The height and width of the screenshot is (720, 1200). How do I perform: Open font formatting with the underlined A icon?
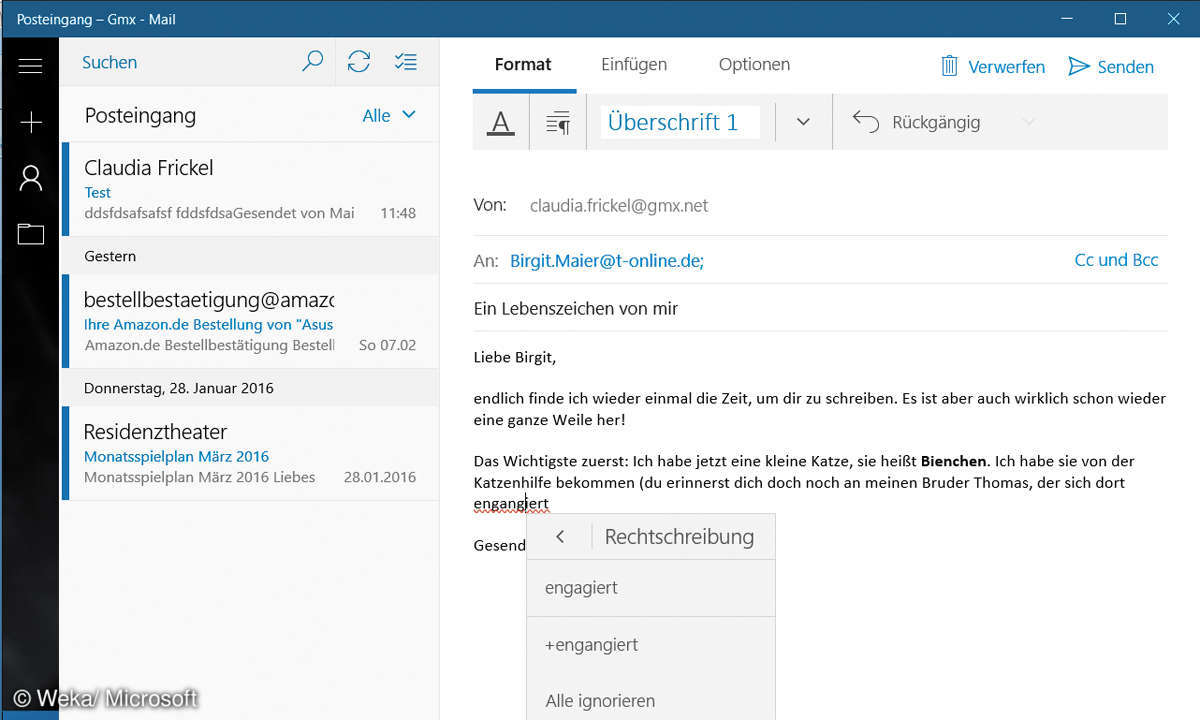coord(501,122)
